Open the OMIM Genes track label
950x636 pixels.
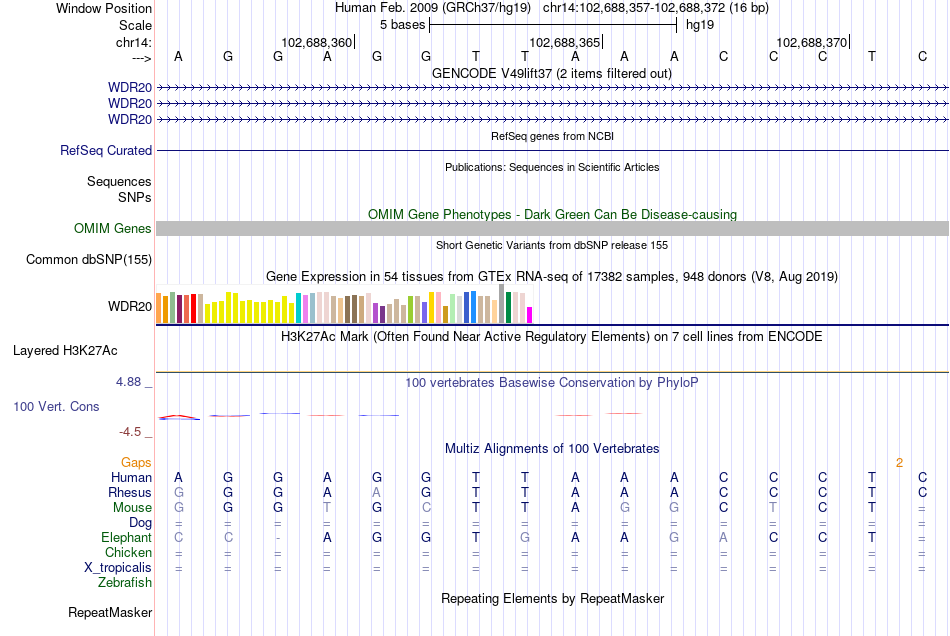coord(112,228)
